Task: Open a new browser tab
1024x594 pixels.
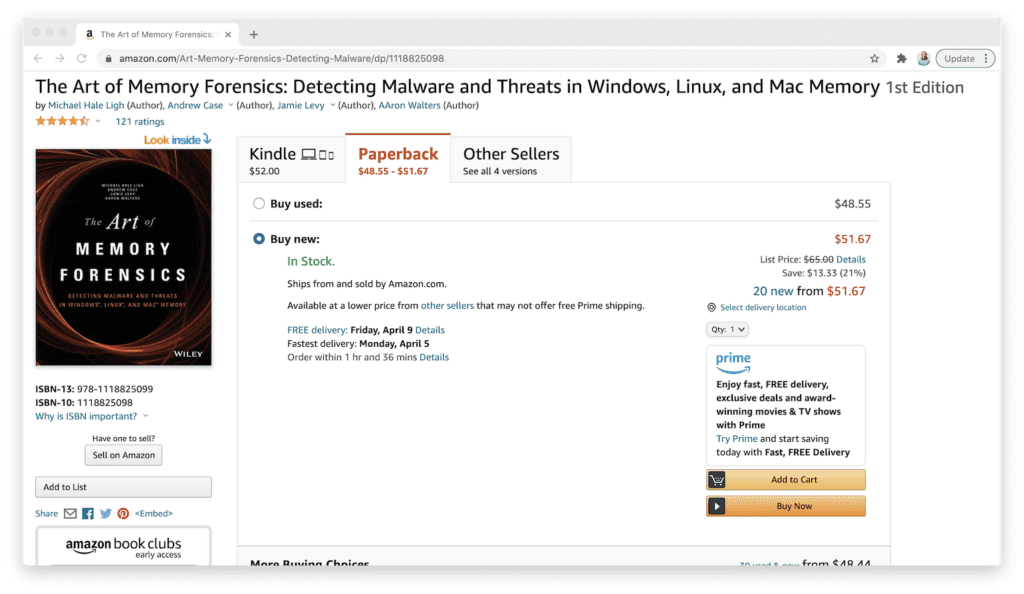Action: click(254, 35)
